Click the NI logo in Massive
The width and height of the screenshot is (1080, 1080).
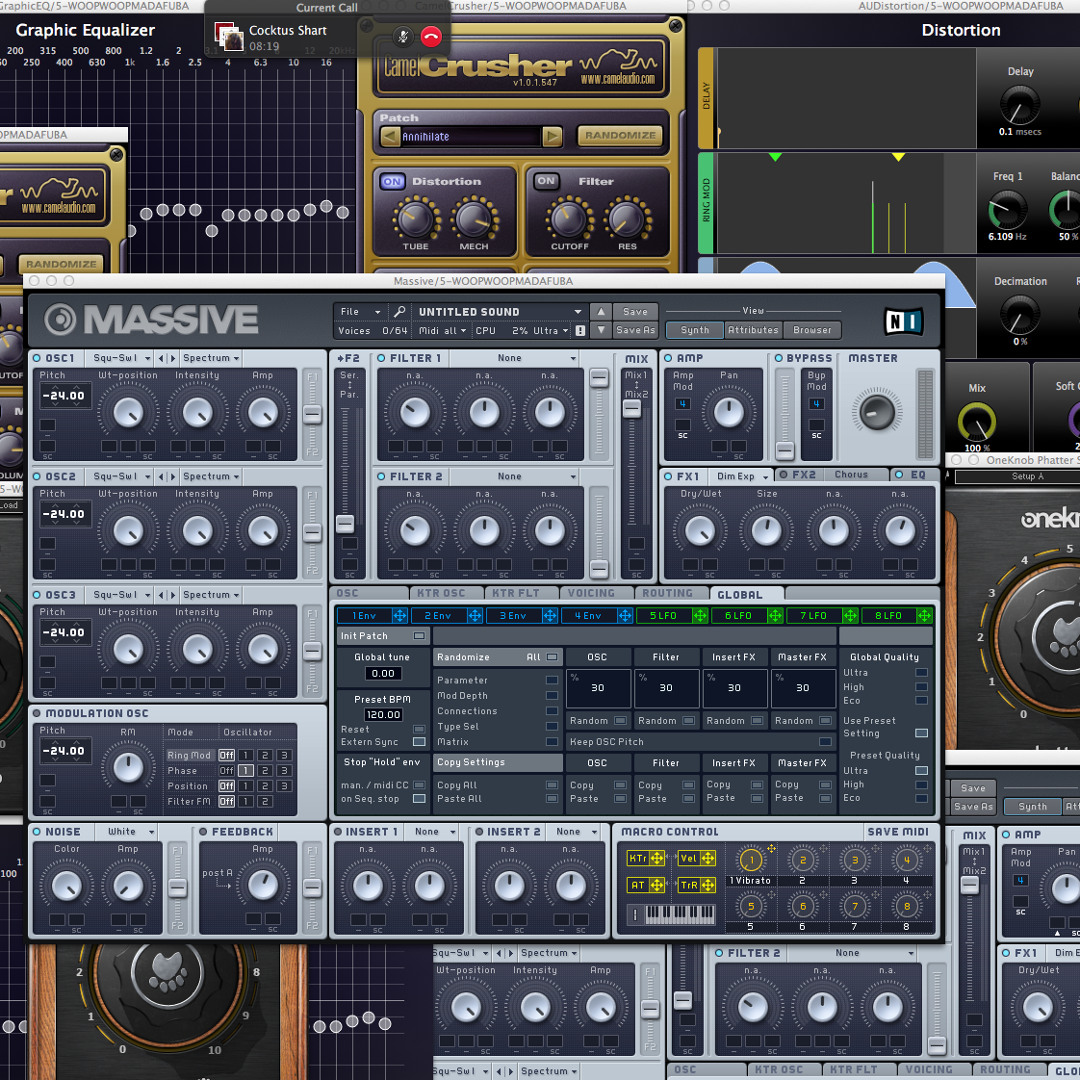click(903, 321)
